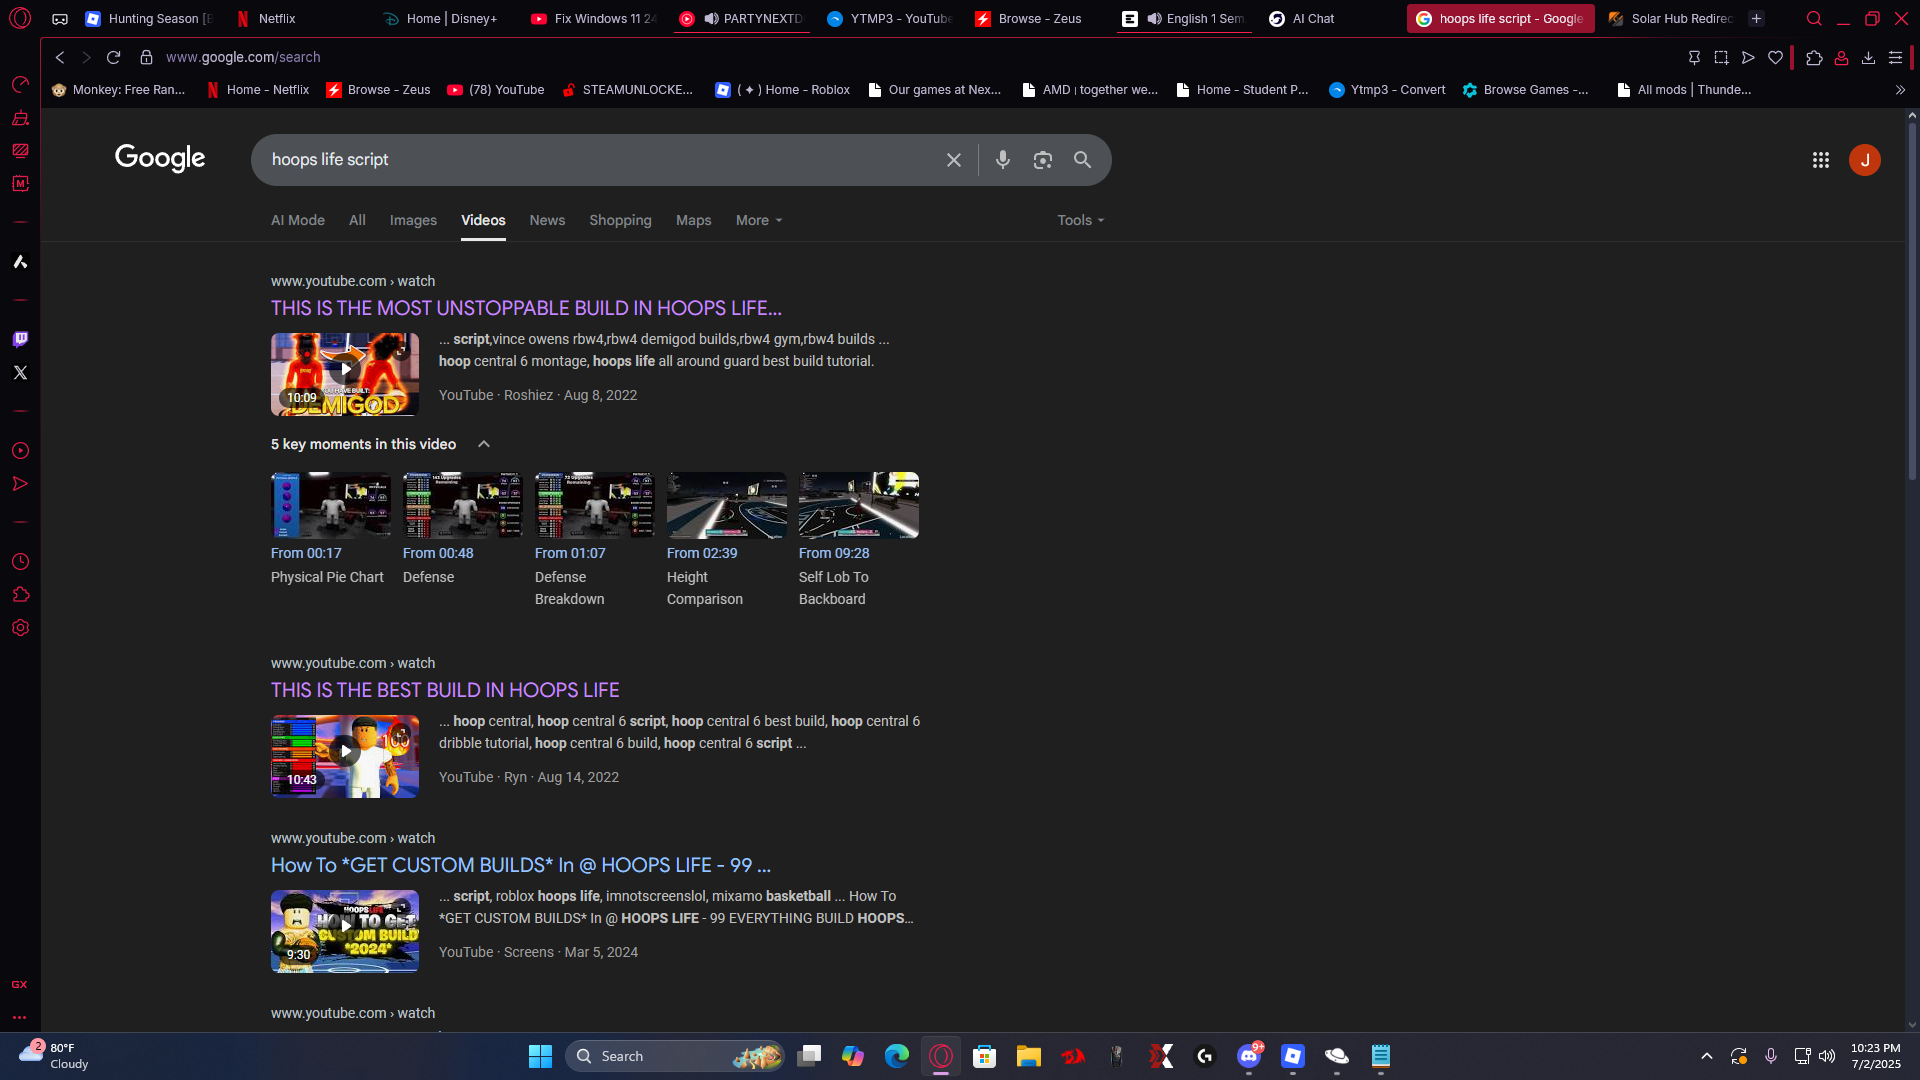
Task: Open the 'Defense Breakdown' key moment thumbnail
Action: (595, 505)
